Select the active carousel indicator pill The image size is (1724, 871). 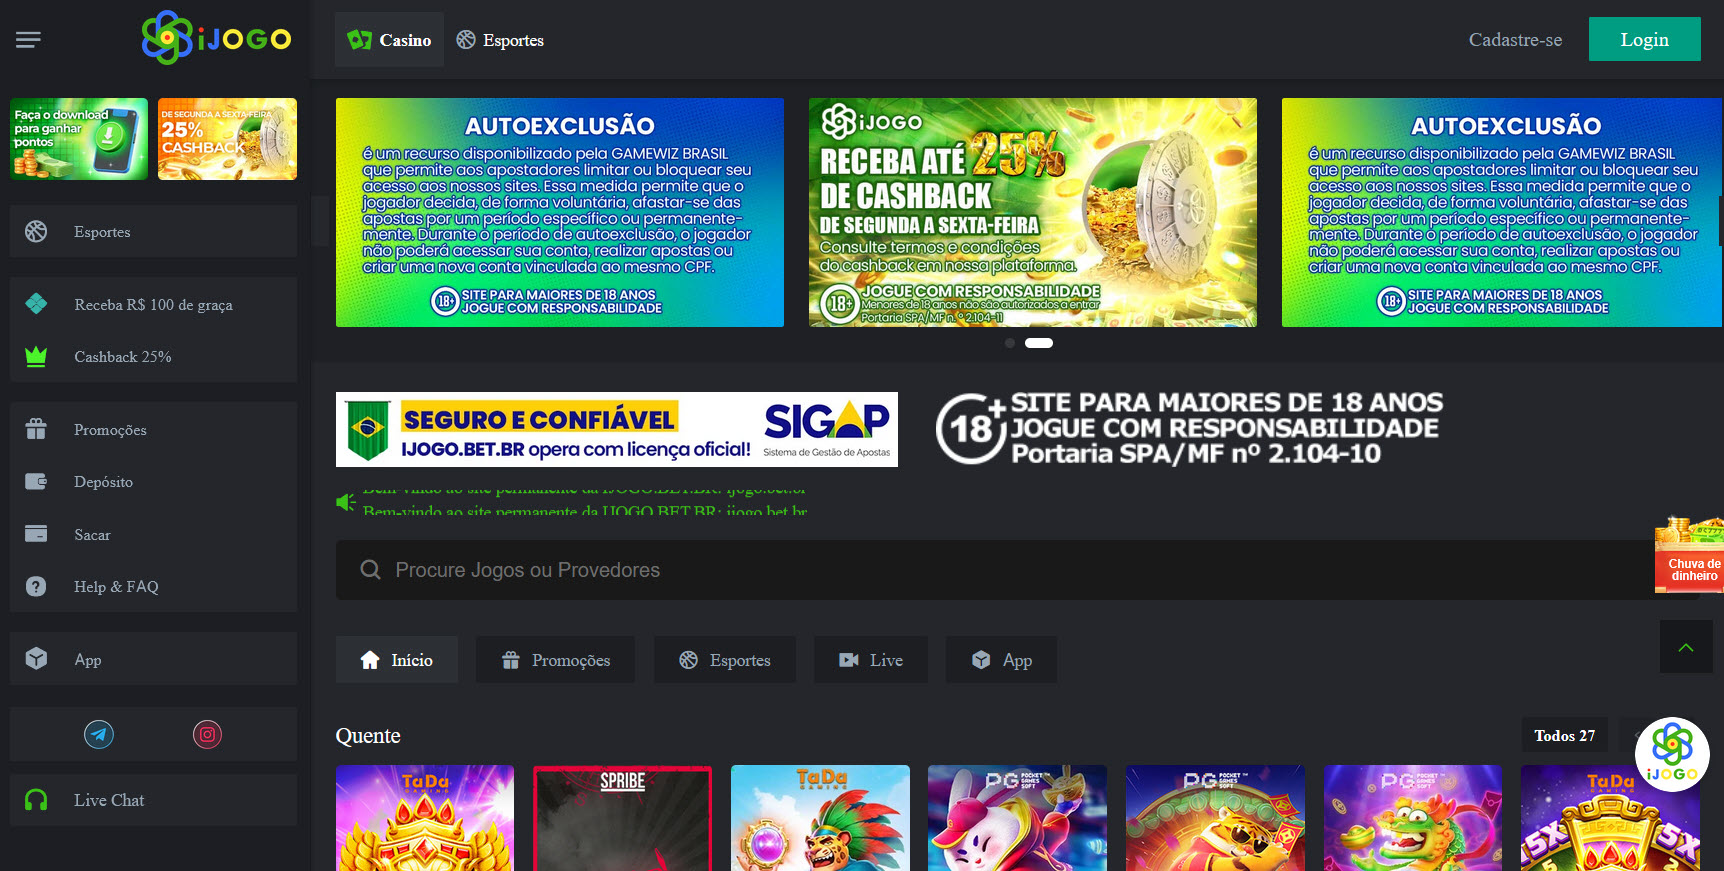(x=1039, y=343)
